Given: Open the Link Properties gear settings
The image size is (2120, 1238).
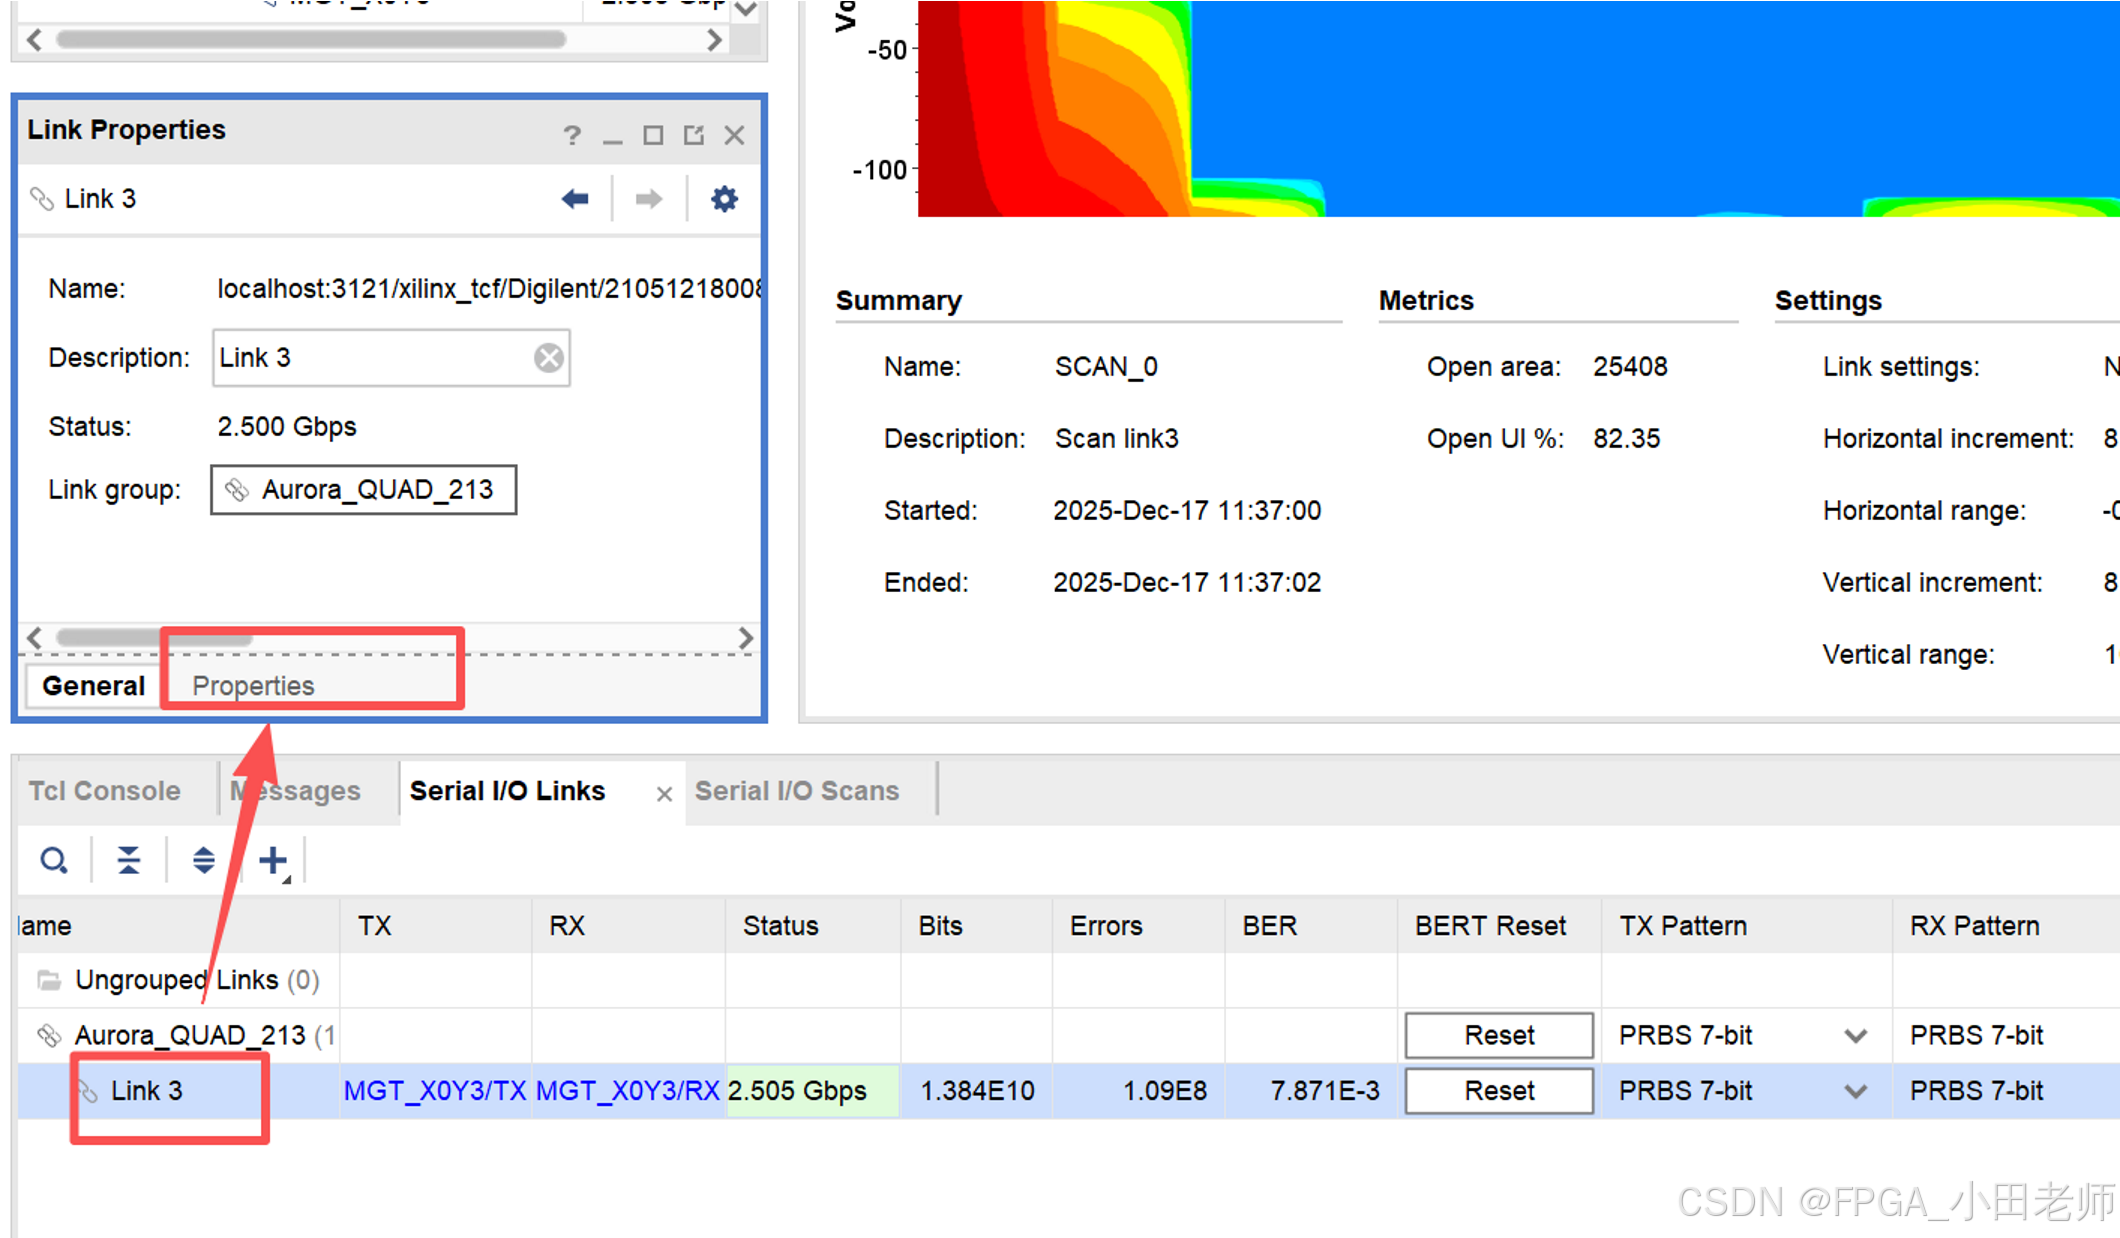Looking at the screenshot, I should (724, 199).
